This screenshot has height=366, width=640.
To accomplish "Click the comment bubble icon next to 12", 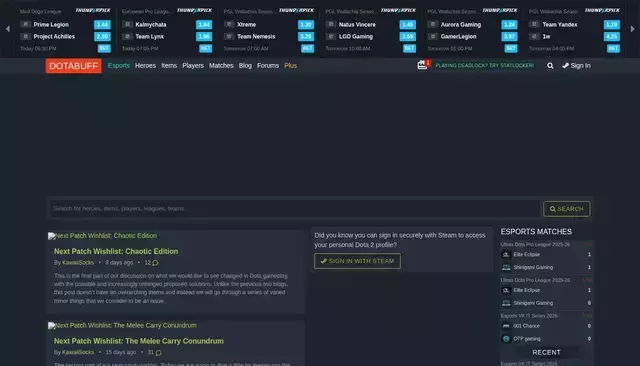I will [x=155, y=263].
